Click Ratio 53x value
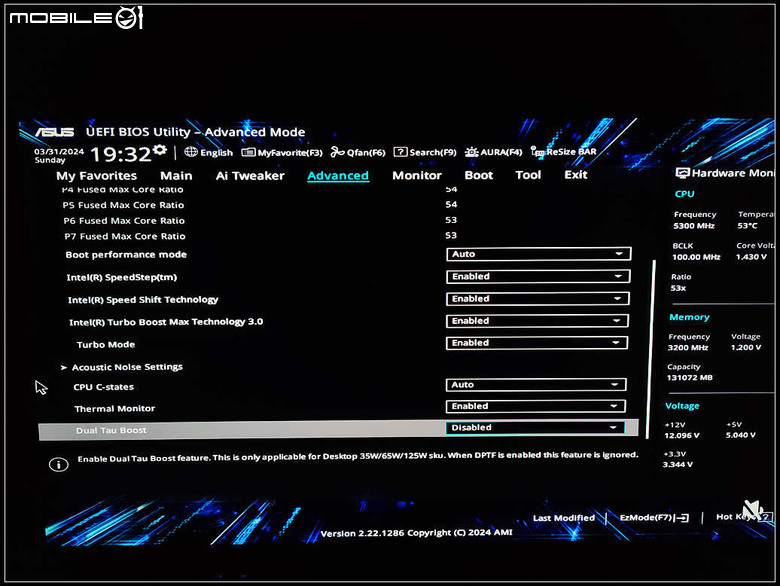This screenshot has height=586, width=780. tap(678, 288)
